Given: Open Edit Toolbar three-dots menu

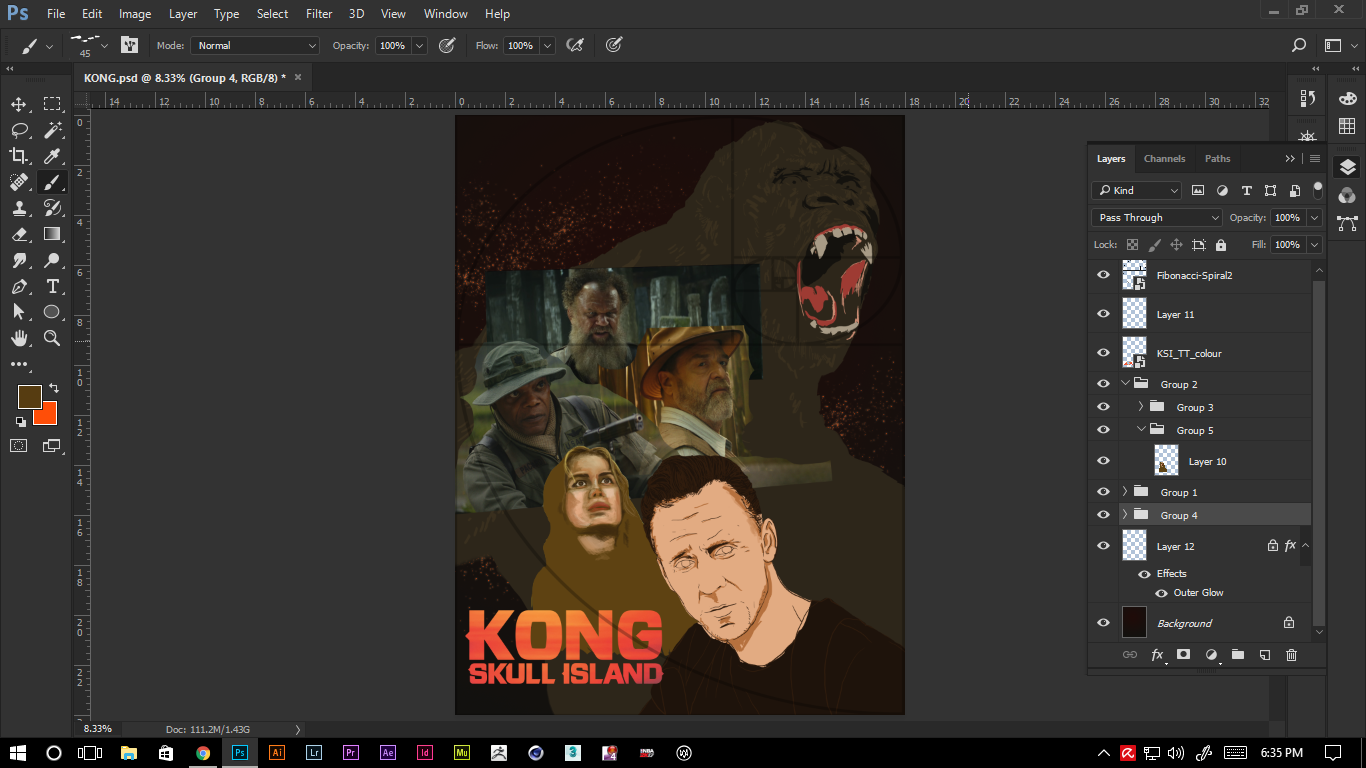Looking at the screenshot, I should tap(19, 365).
